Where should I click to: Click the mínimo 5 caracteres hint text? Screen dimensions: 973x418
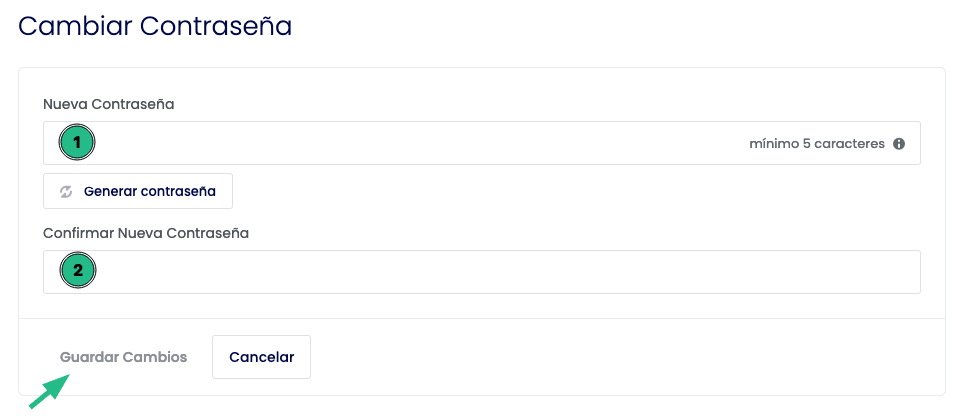(817, 144)
